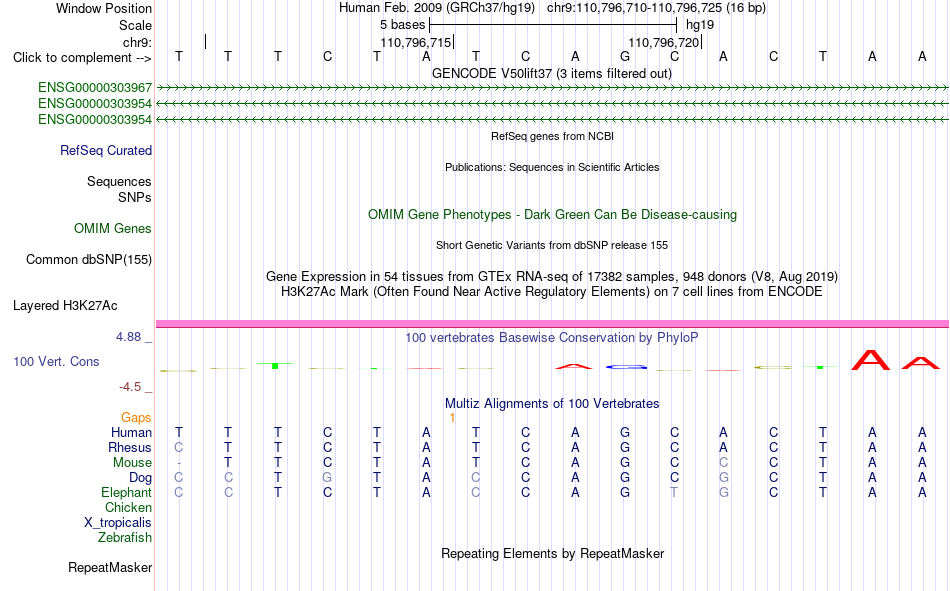Image resolution: width=950 pixels, height=591 pixels.
Task: Click 'Multiz Alignments of 100 Vertebrates' title
Action: pos(552,404)
